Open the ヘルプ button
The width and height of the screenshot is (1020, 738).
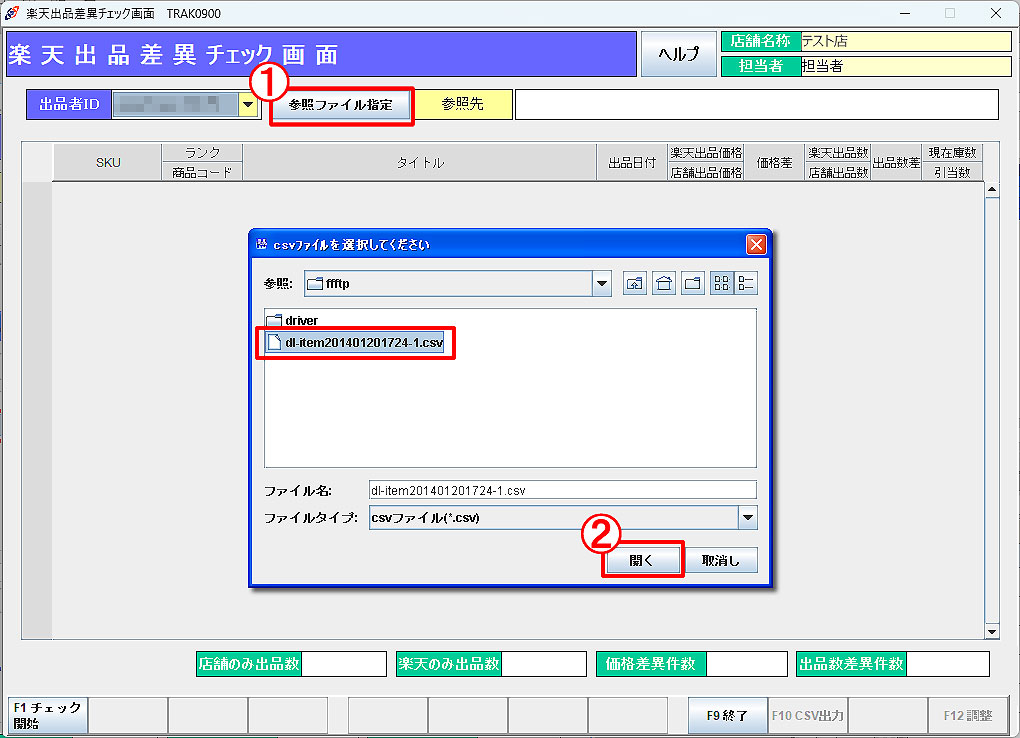[678, 54]
